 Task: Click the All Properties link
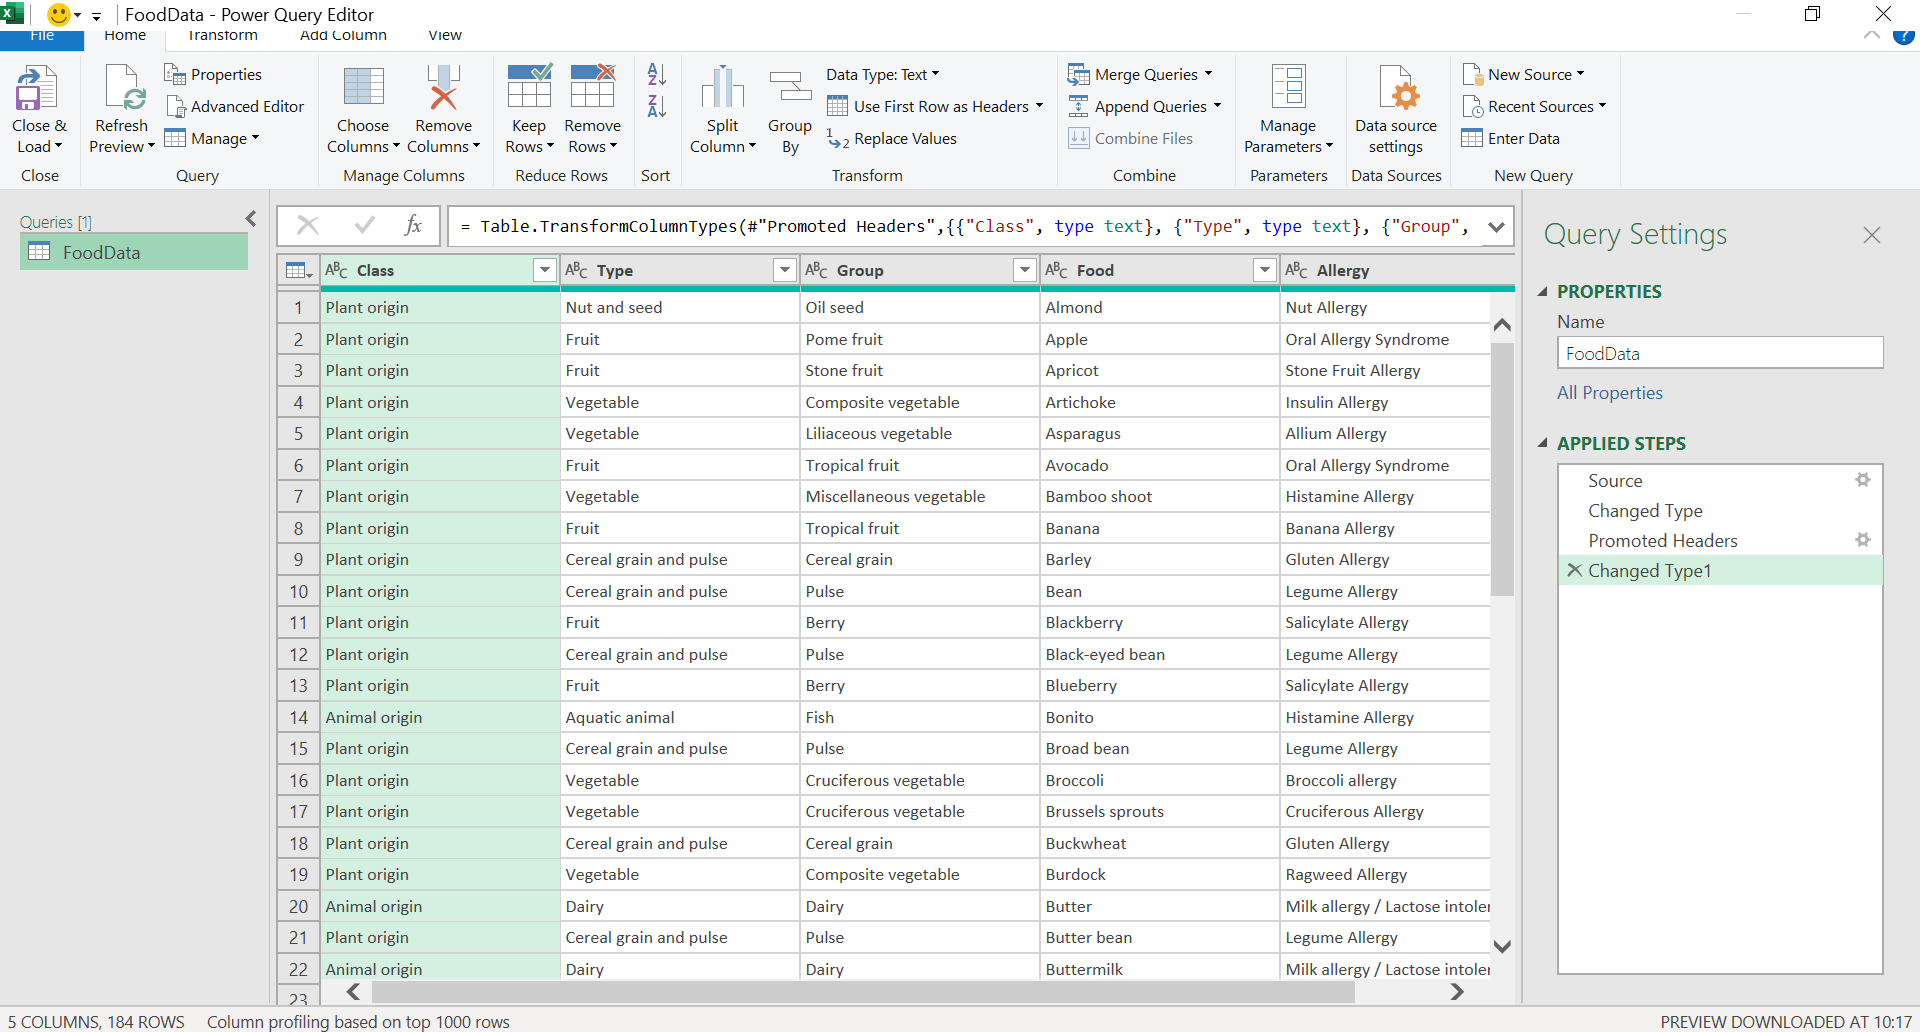[1609, 393]
